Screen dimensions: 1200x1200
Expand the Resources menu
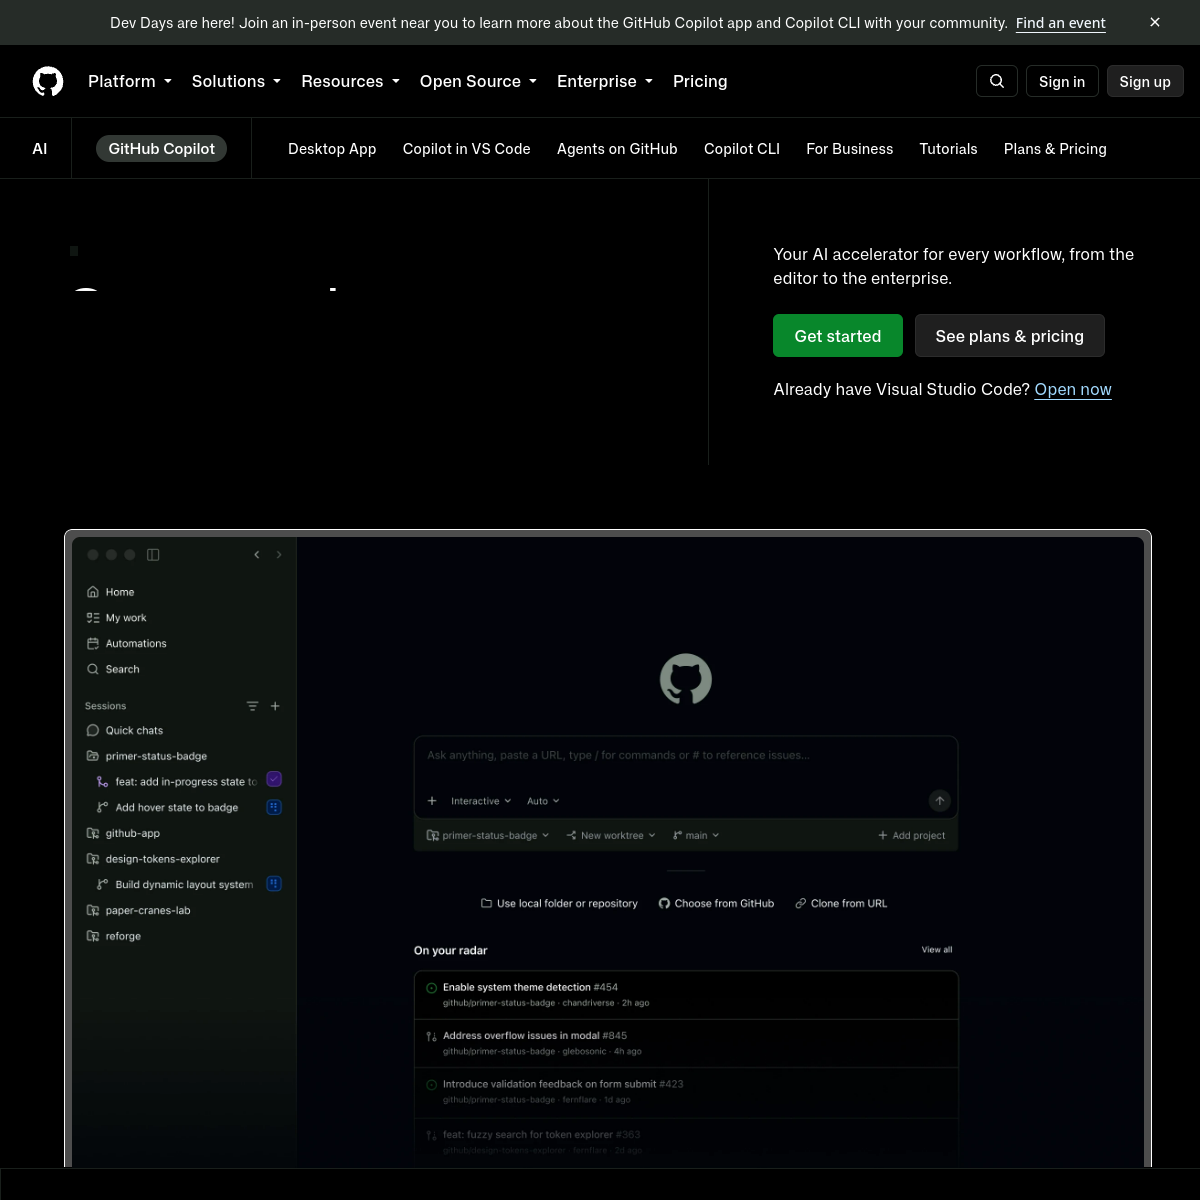point(350,81)
